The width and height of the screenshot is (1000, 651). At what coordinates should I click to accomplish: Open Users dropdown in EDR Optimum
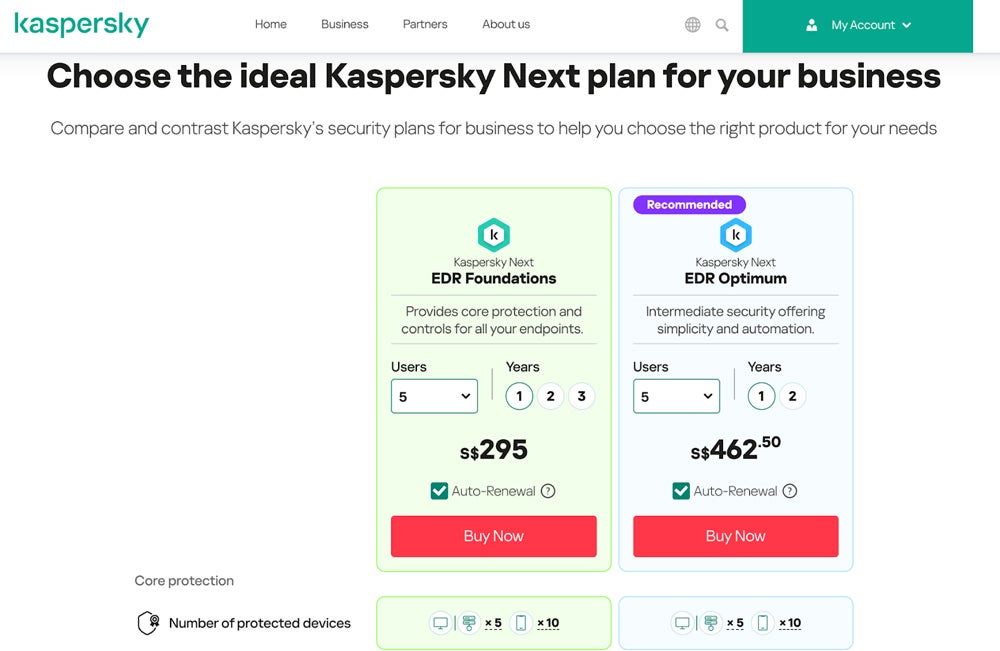(676, 396)
